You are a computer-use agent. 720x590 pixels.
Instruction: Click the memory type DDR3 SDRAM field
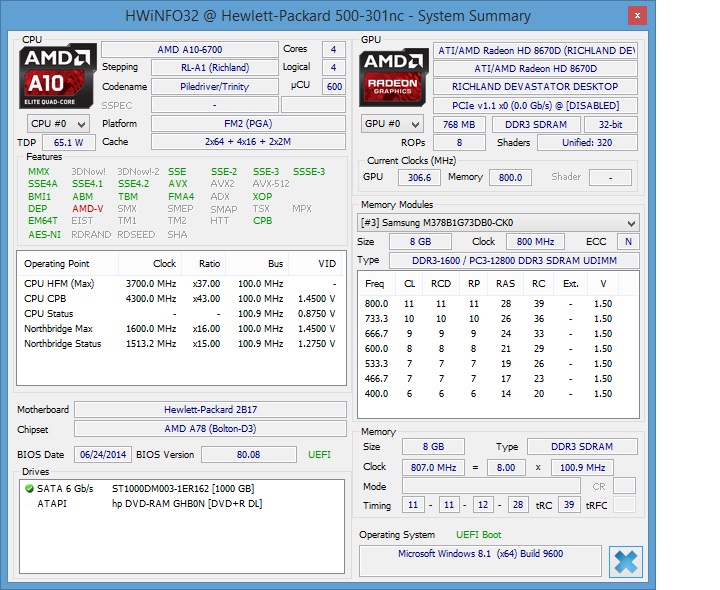[x=582, y=447]
